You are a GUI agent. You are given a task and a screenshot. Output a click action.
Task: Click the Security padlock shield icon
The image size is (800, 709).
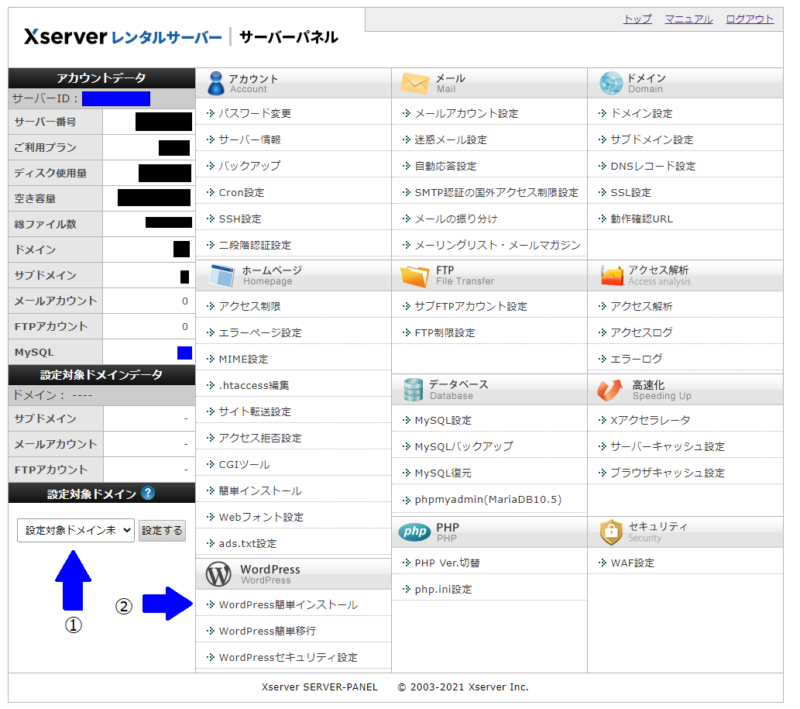pyautogui.click(x=611, y=532)
